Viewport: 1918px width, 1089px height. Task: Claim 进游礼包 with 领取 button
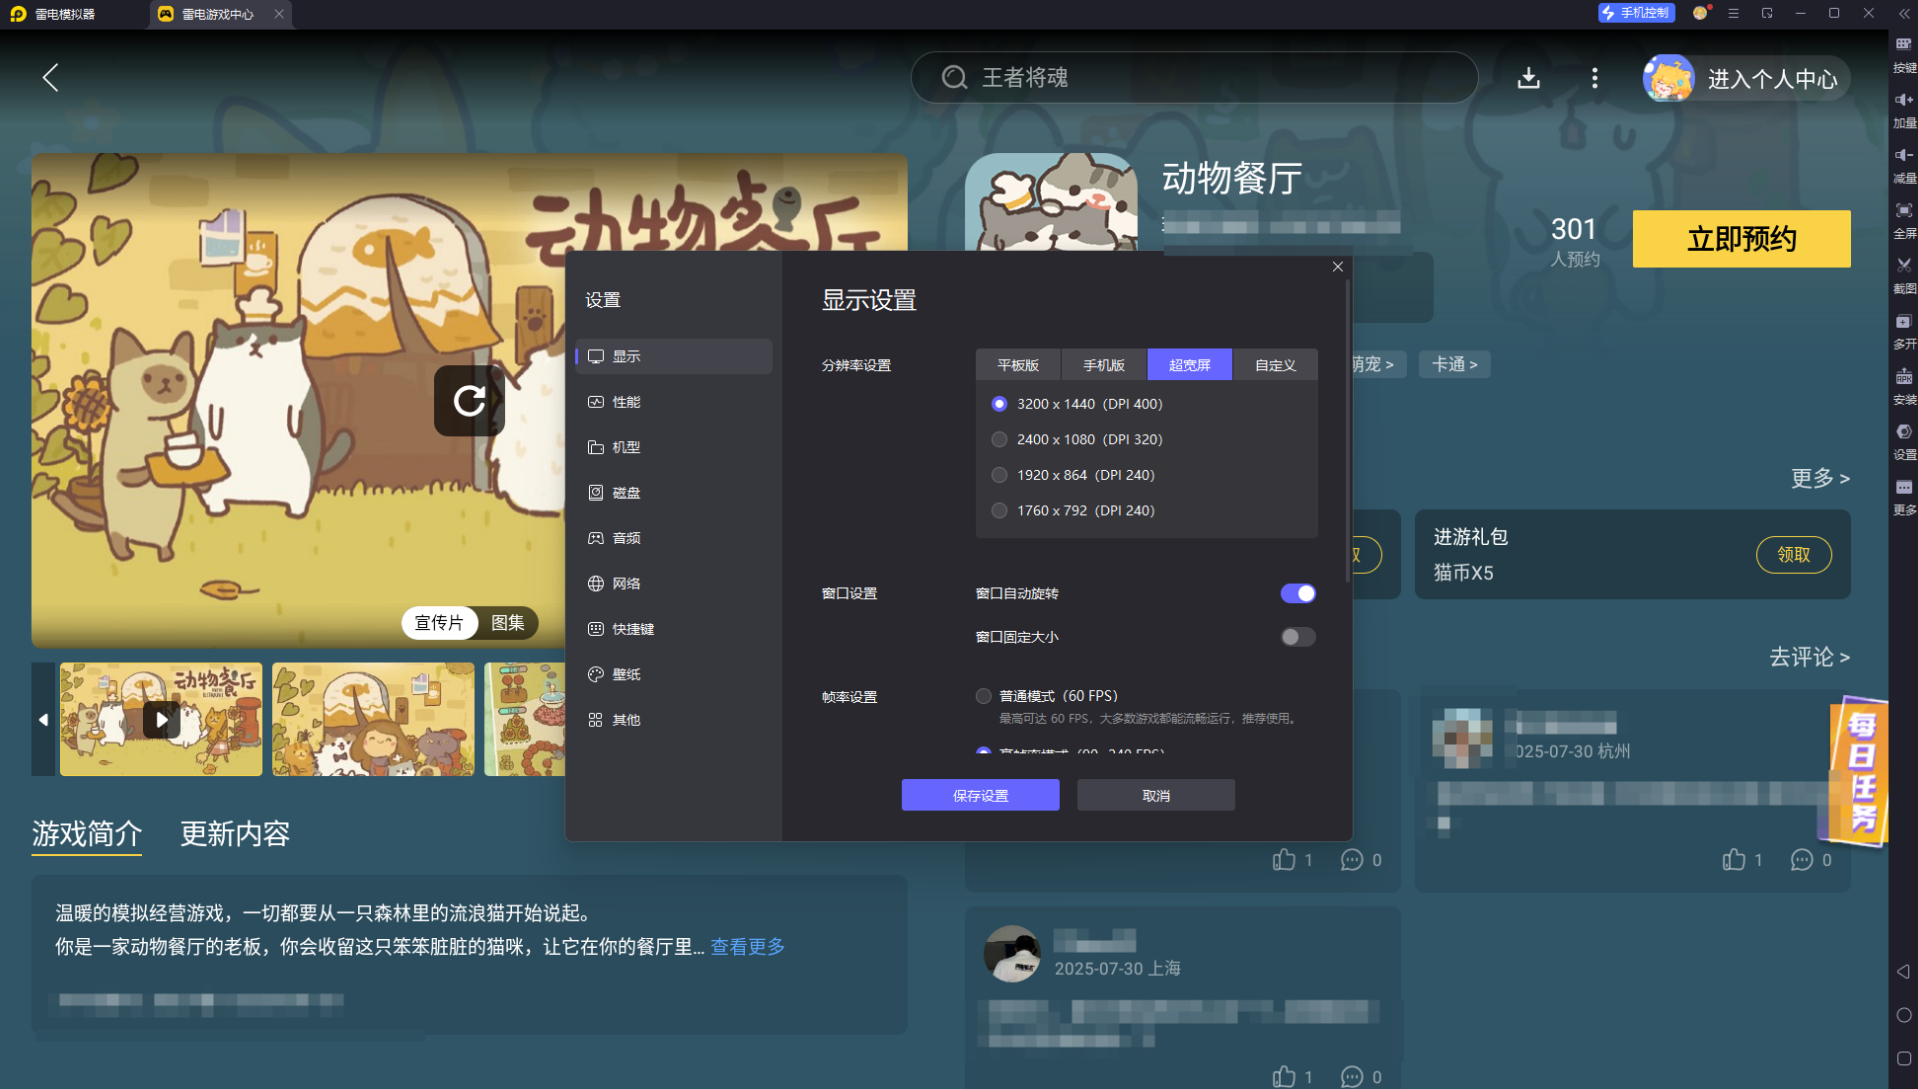1793,555
